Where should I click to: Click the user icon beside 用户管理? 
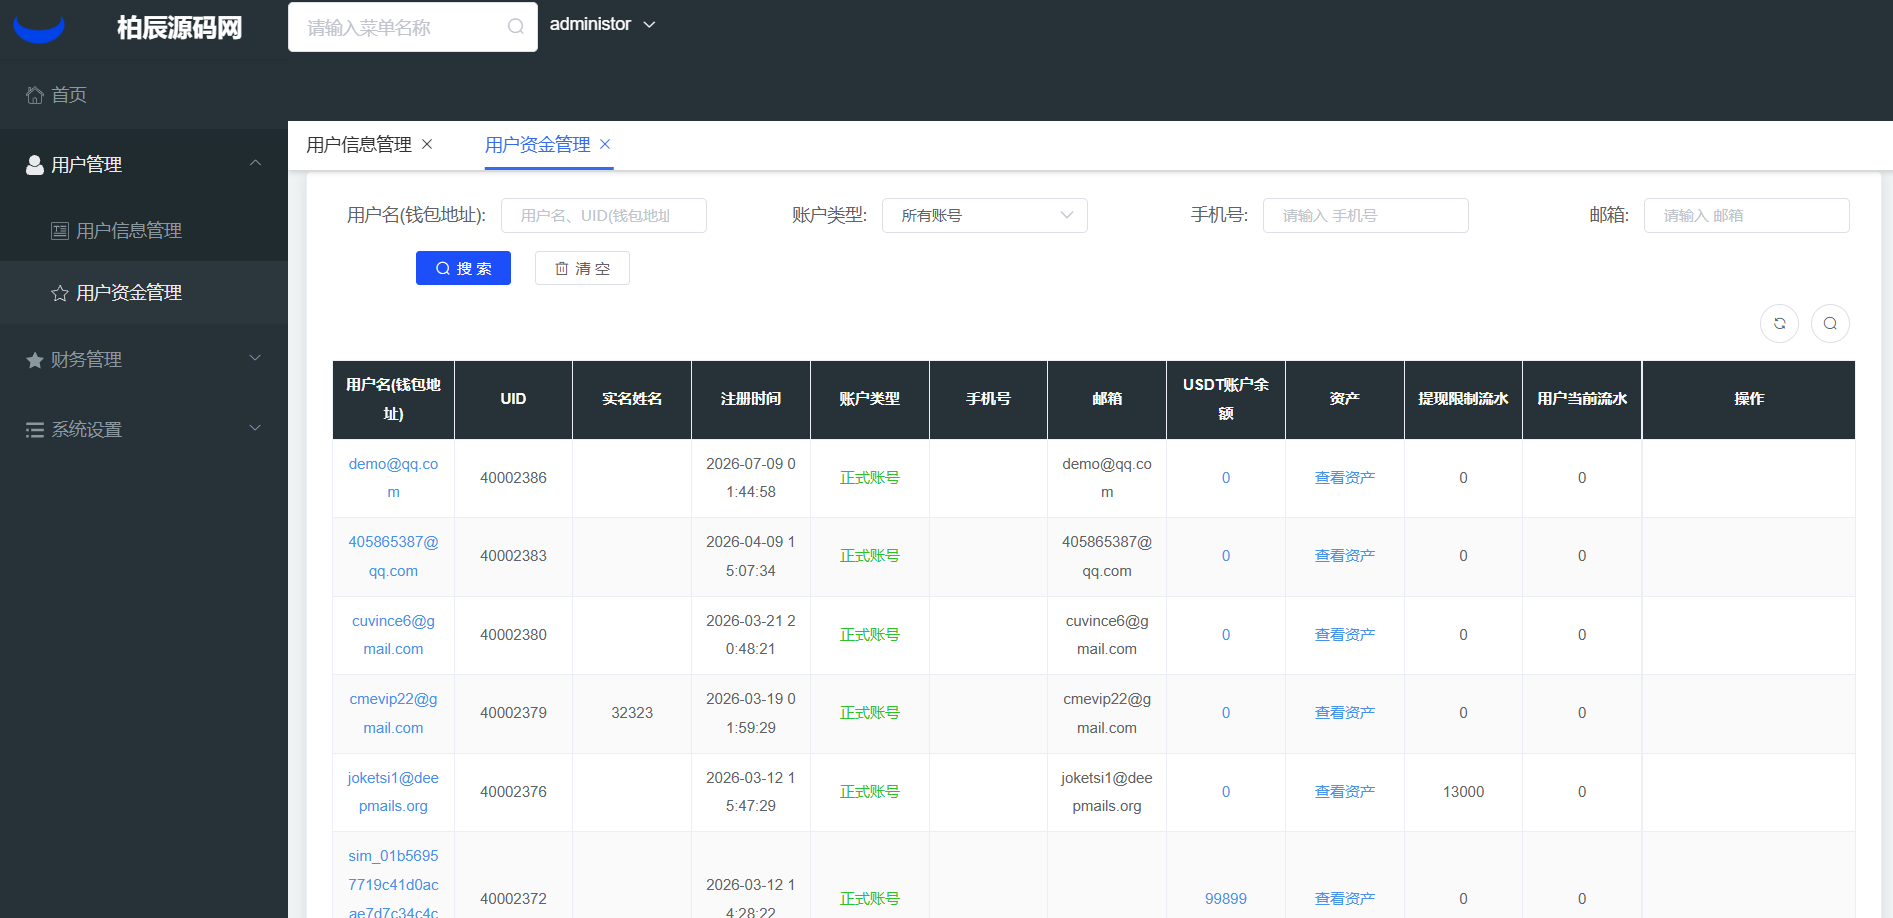[35, 165]
